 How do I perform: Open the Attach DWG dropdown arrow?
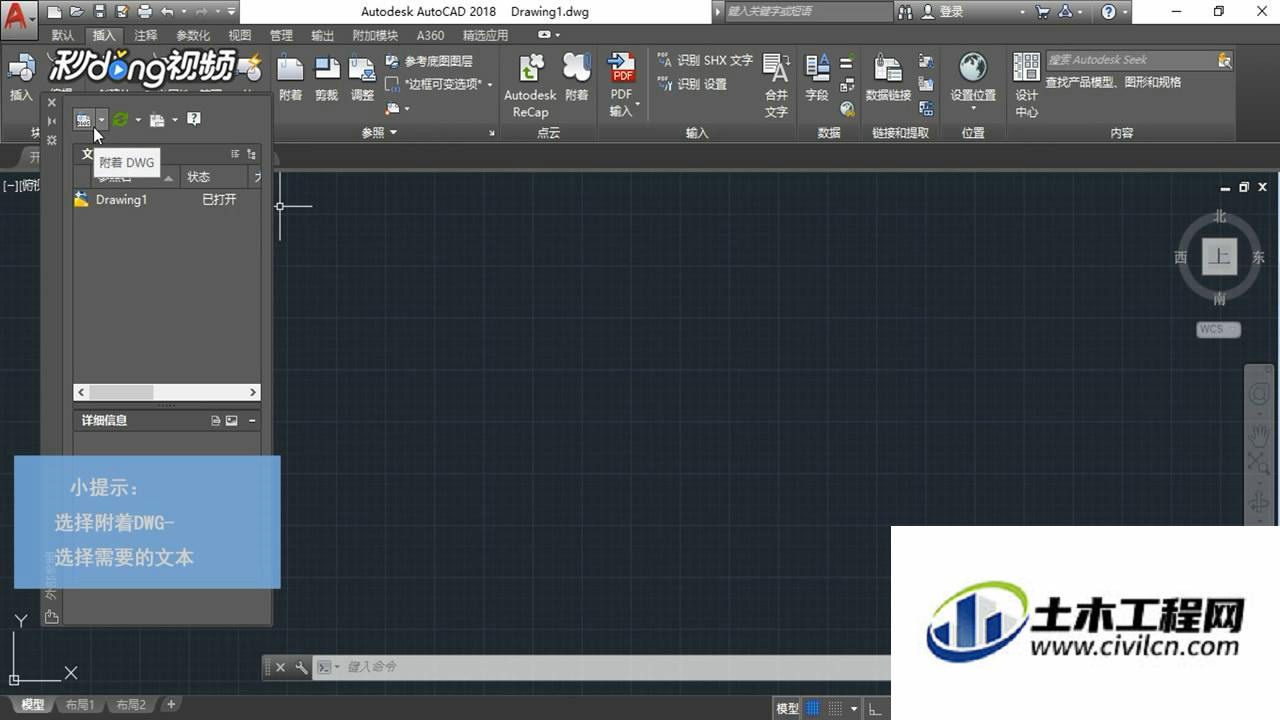click(101, 120)
